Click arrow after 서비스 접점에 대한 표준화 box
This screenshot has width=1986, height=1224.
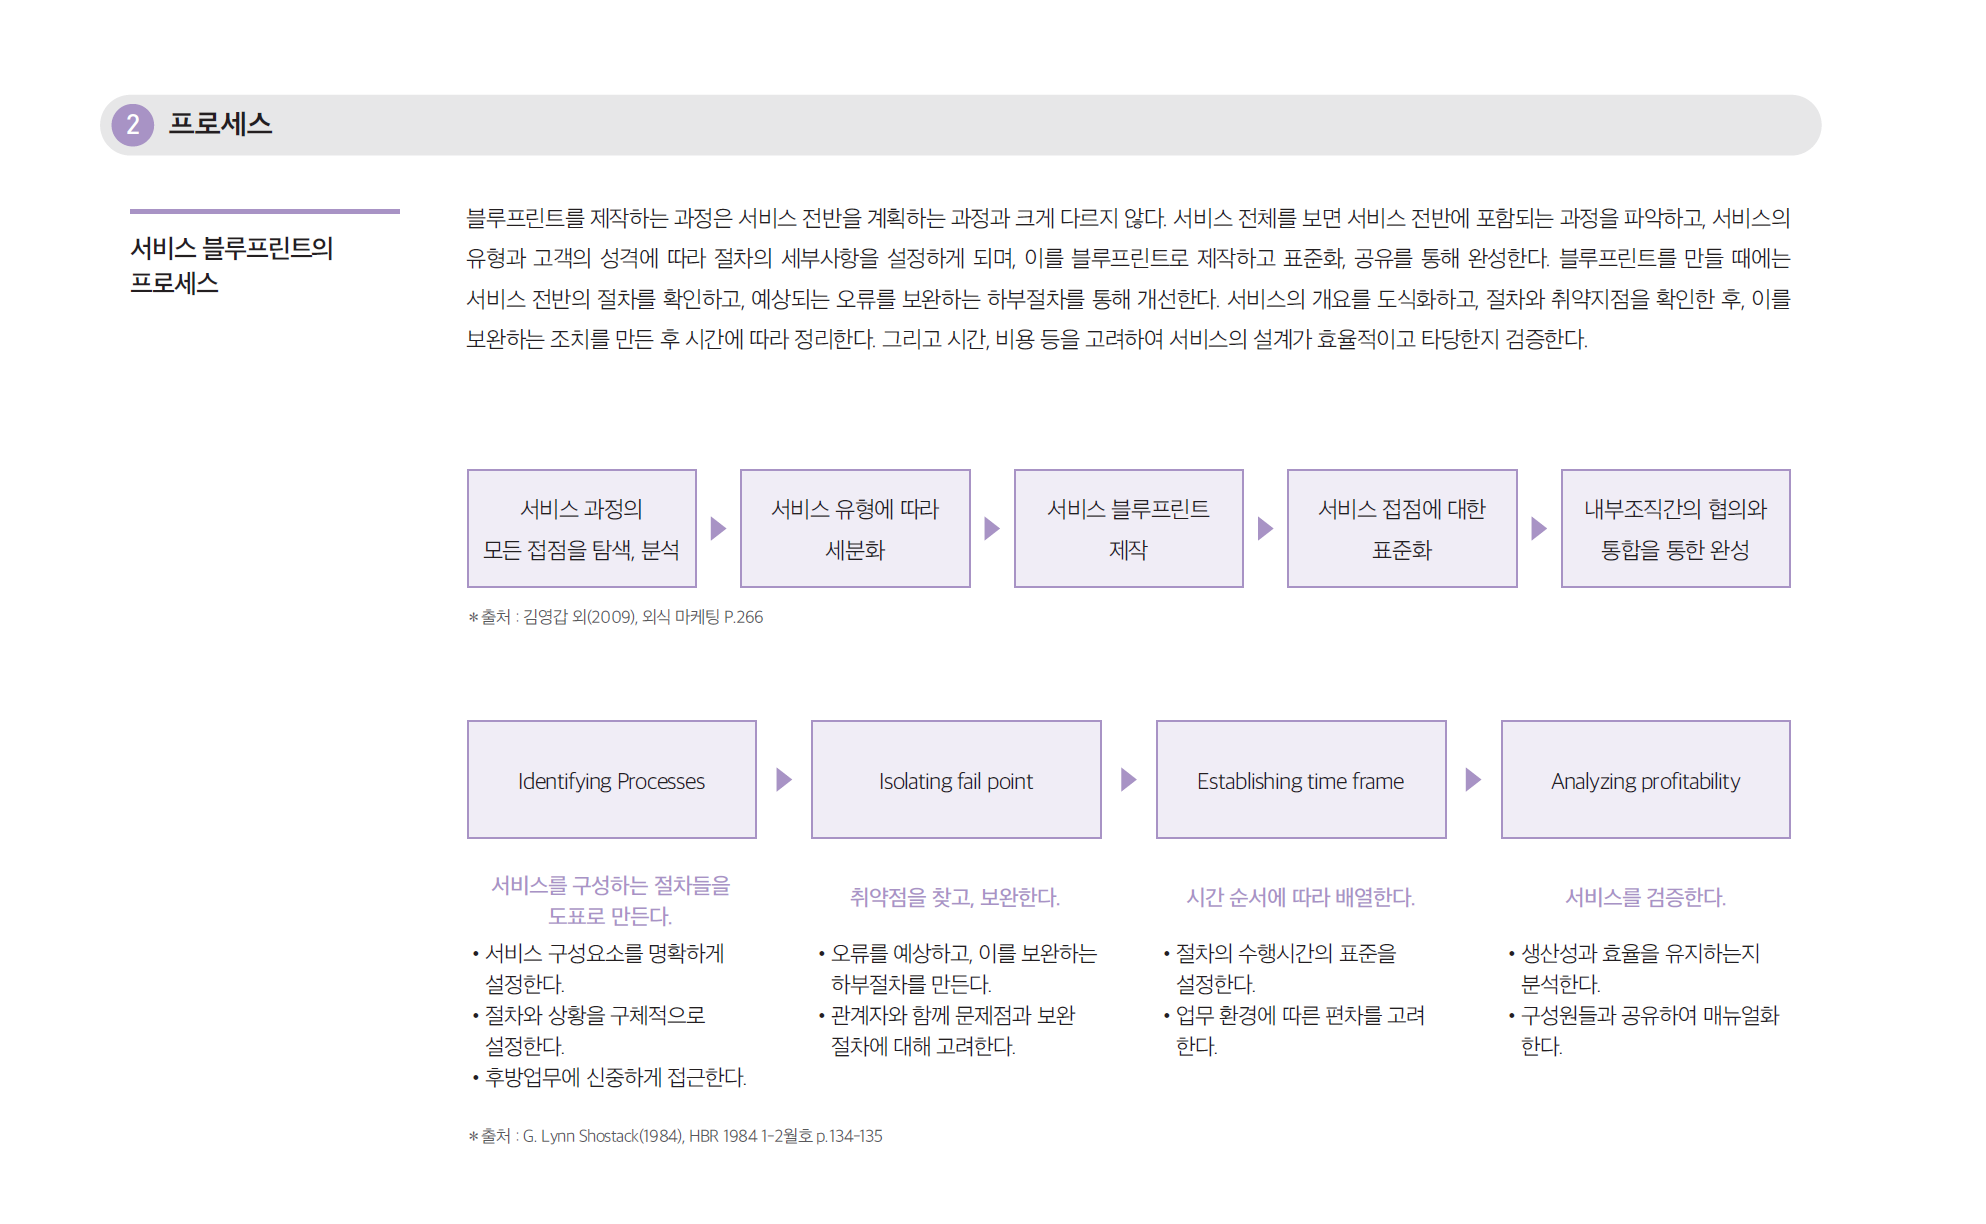[x=1539, y=528]
